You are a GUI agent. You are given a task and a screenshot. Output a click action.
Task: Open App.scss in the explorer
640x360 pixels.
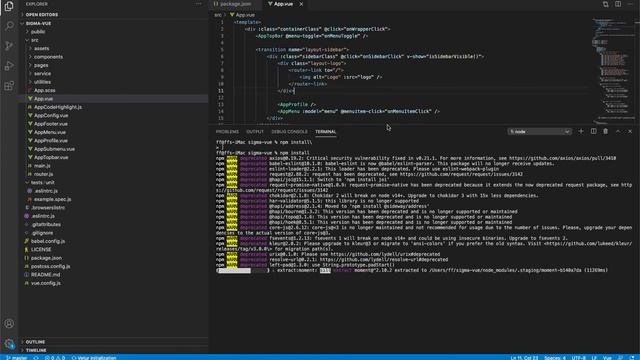point(44,90)
